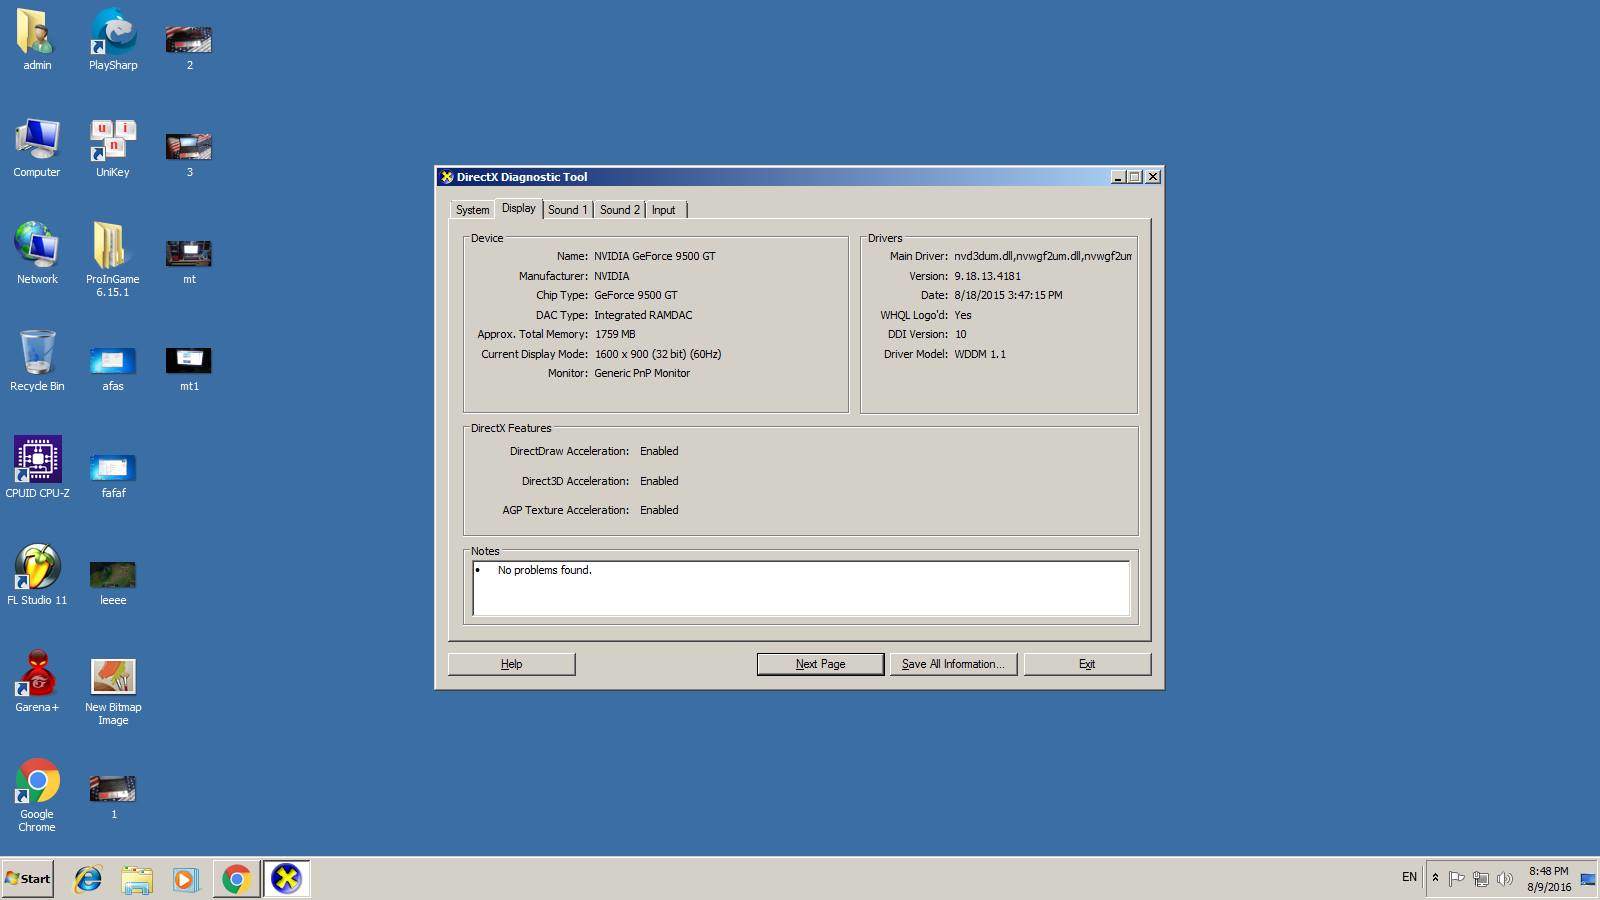1600x900 pixels.
Task: Click the DirectX Diagnostic taskbar icon
Action: (286, 879)
